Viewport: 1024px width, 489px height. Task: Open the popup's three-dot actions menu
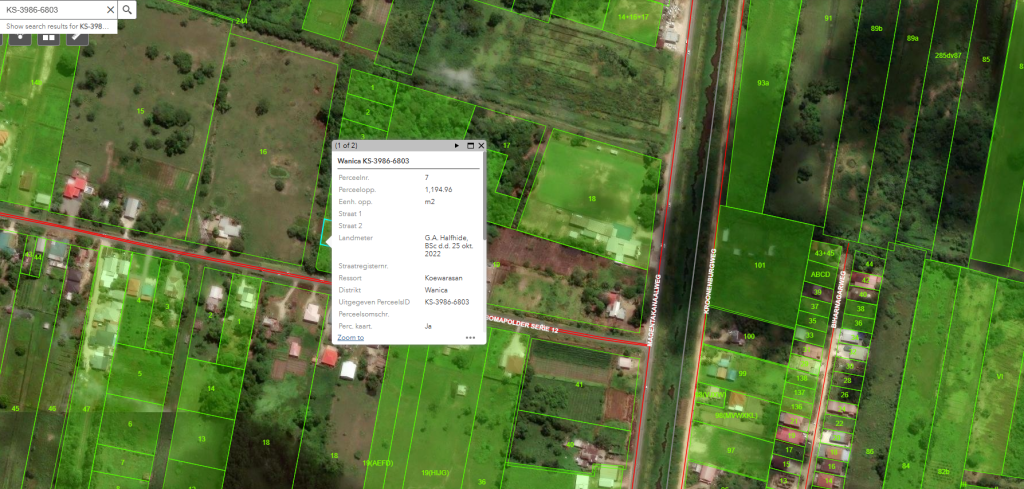(470, 338)
